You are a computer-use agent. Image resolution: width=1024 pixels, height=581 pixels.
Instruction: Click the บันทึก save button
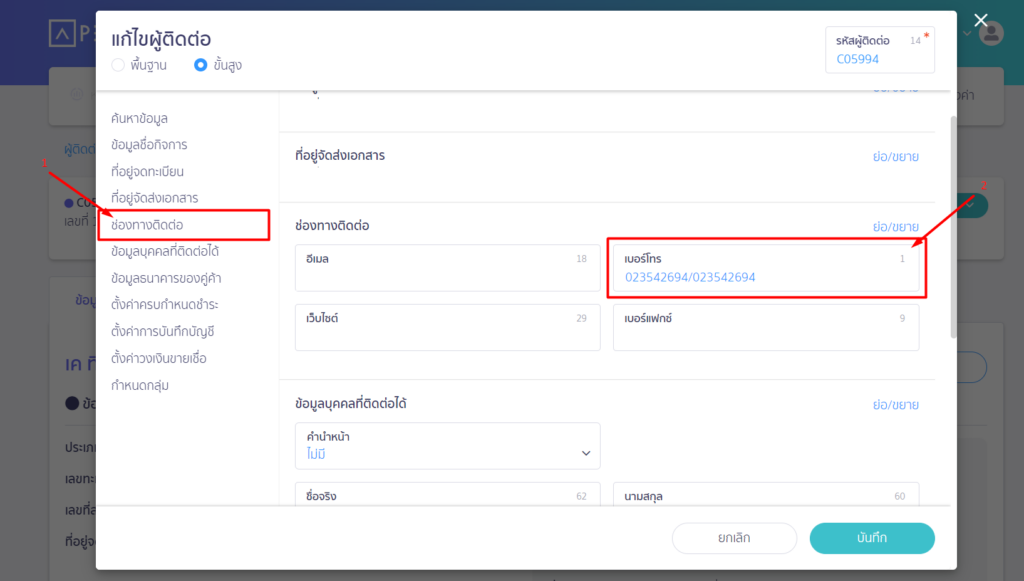[x=871, y=538]
